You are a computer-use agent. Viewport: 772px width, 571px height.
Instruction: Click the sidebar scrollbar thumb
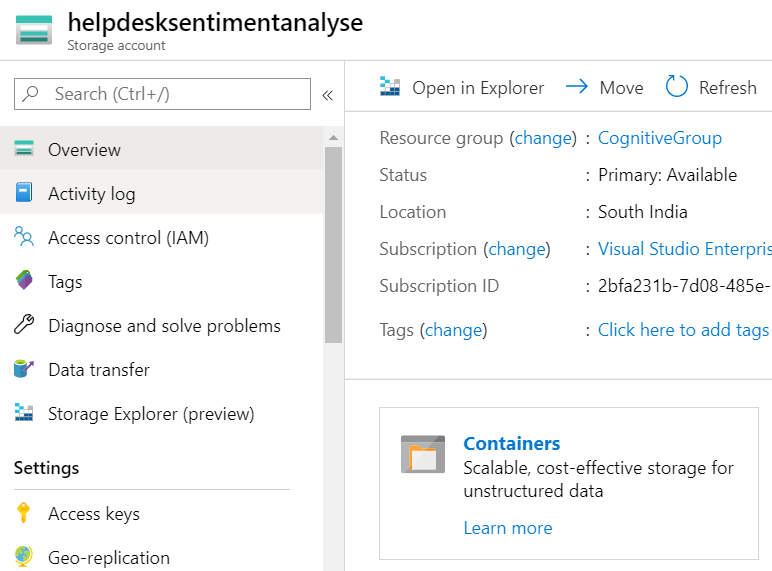coord(333,245)
